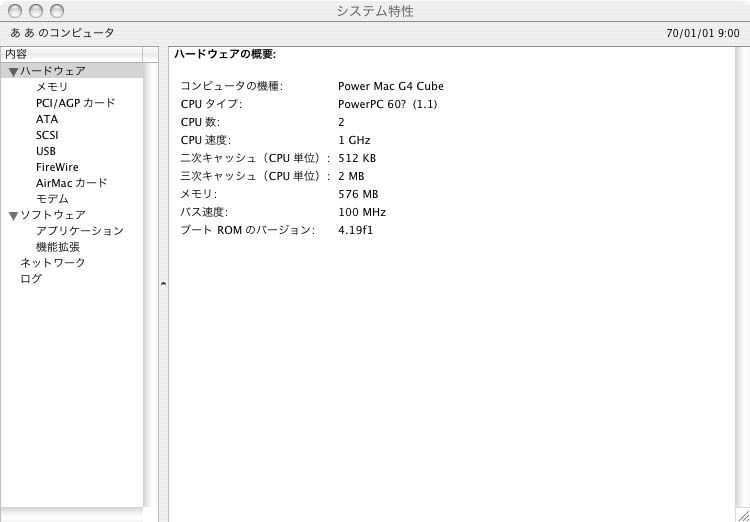Screen dimensions: 750x522
Task: Open PCI/AGP カード section
Action: (76, 103)
